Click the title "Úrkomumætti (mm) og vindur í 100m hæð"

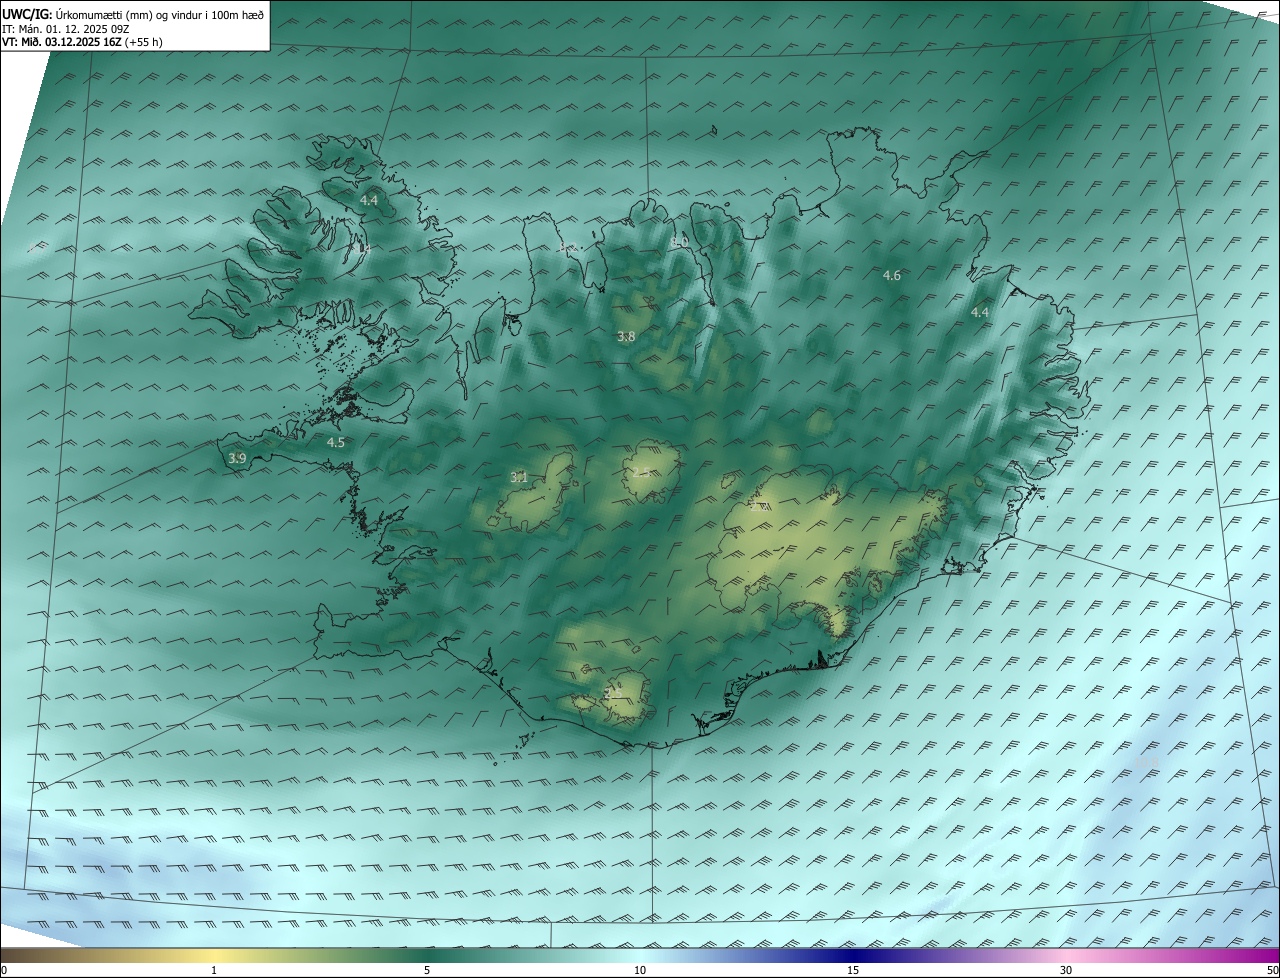pyautogui.click(x=159, y=14)
